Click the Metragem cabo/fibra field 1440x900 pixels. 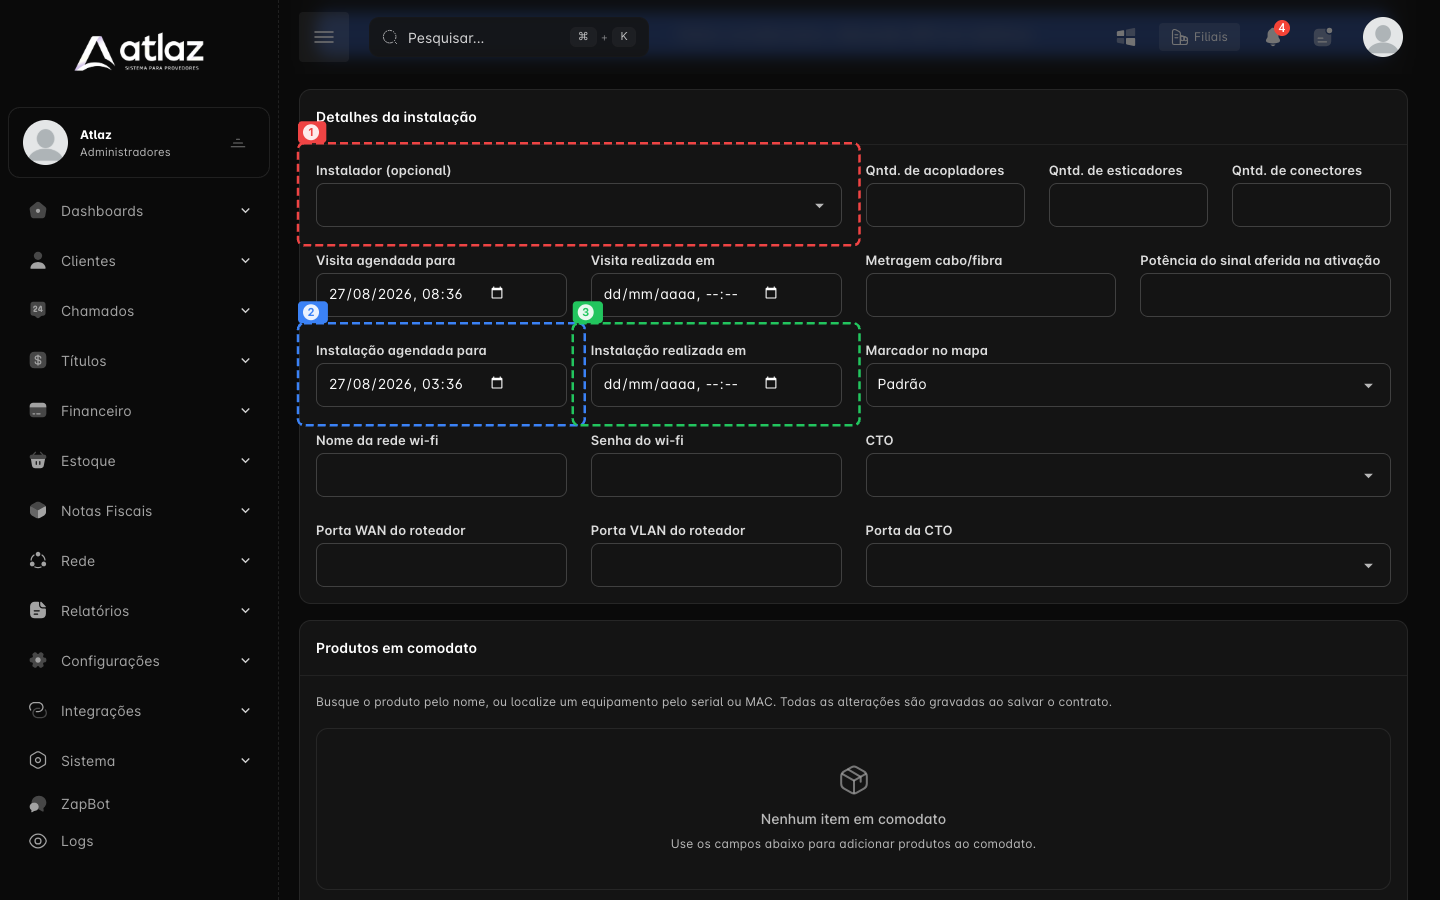991,295
